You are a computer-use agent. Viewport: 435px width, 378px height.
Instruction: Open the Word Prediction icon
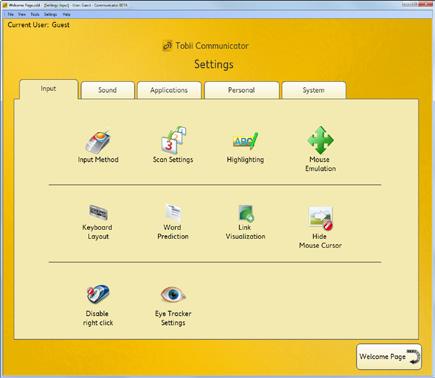click(173, 213)
